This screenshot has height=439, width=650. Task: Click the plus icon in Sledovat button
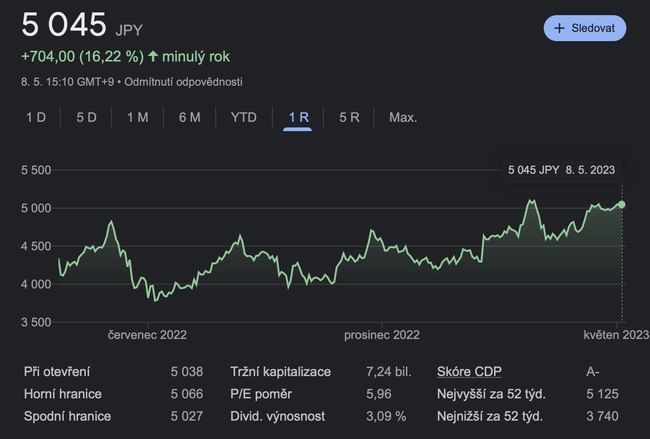pos(560,28)
